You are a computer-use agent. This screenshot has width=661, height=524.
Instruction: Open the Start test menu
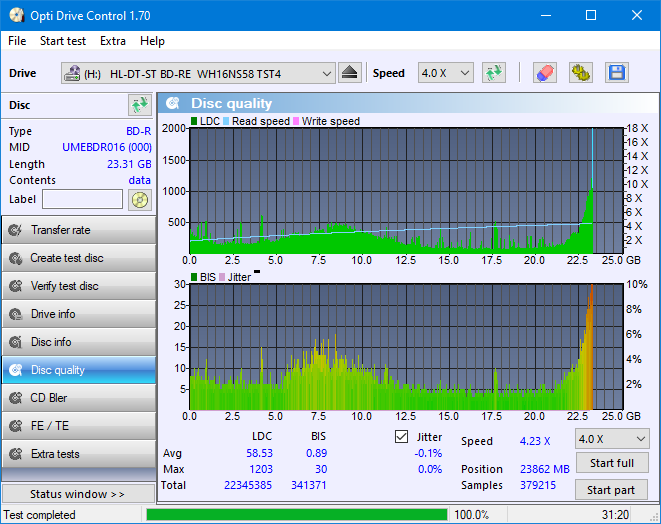point(63,41)
